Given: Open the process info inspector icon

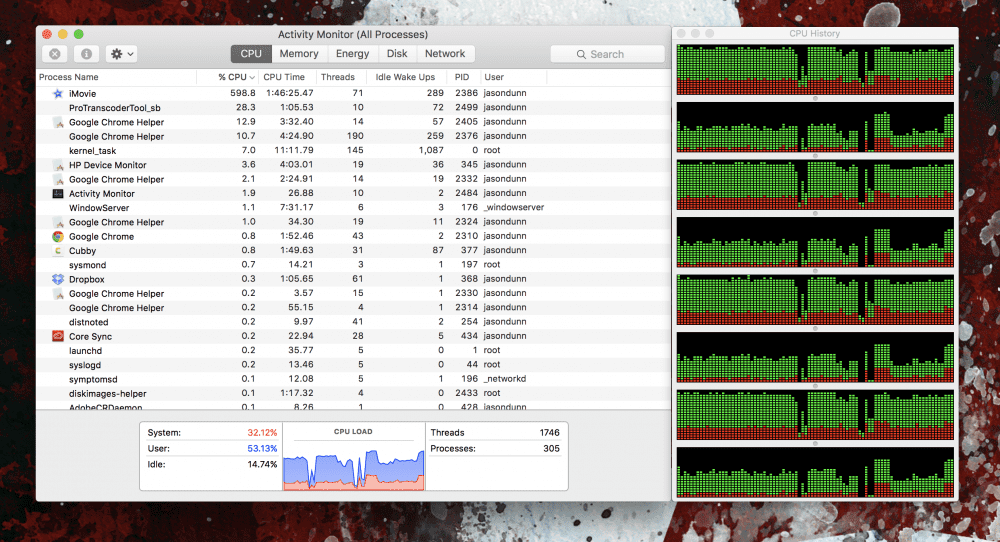Looking at the screenshot, I should tap(86, 54).
